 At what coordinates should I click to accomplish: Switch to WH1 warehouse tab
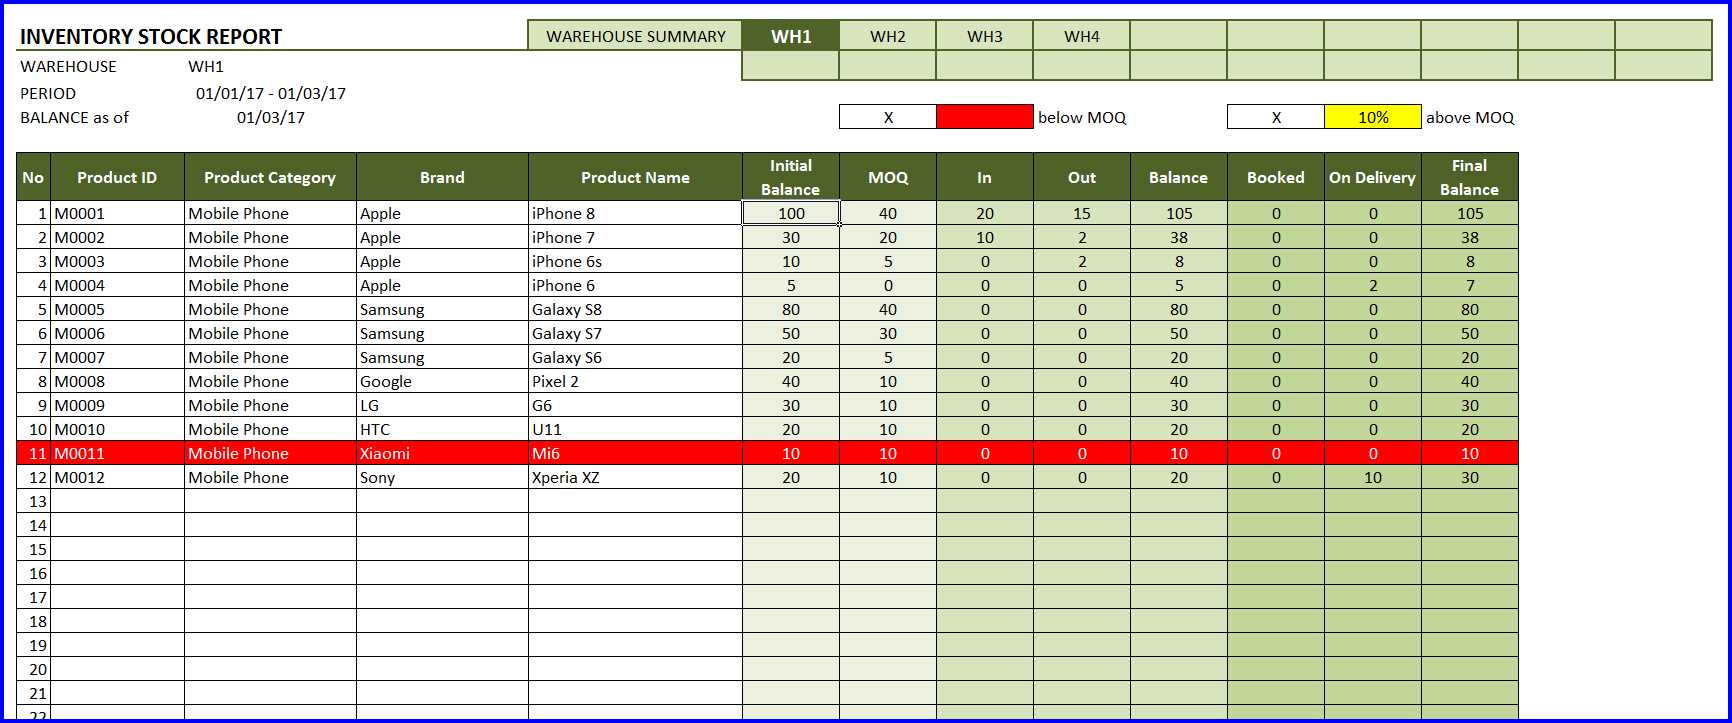(x=790, y=36)
